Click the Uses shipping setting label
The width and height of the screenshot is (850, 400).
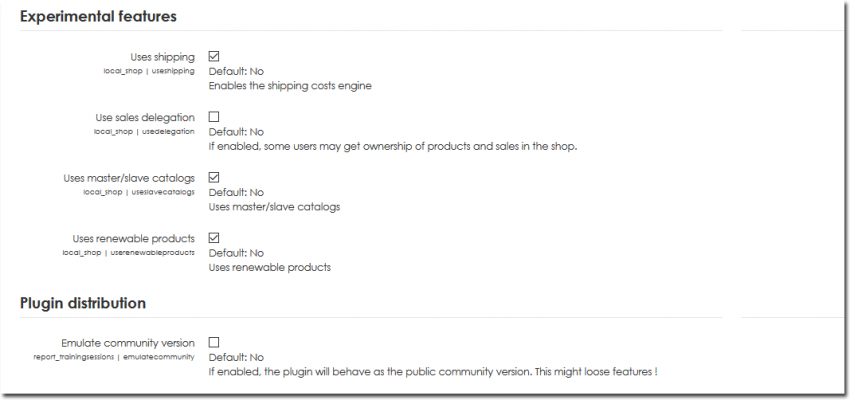(162, 57)
